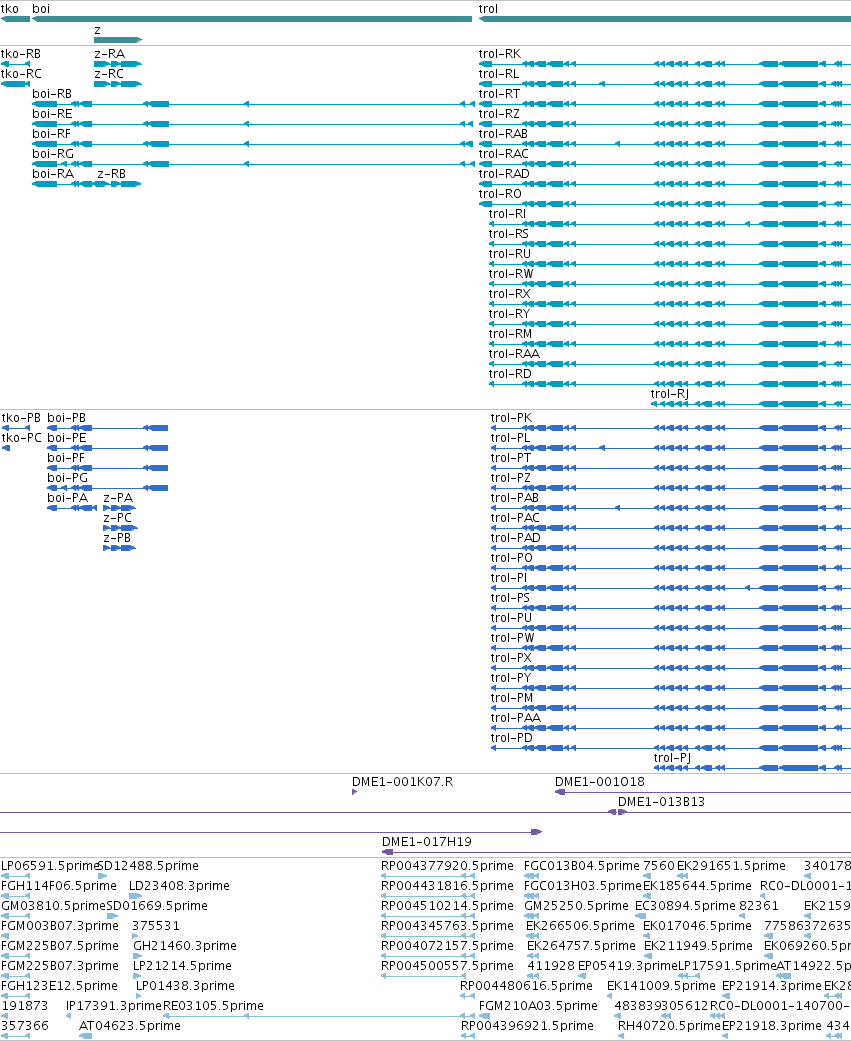
Task: Open transcript z-RC
Action: (x=109, y=74)
